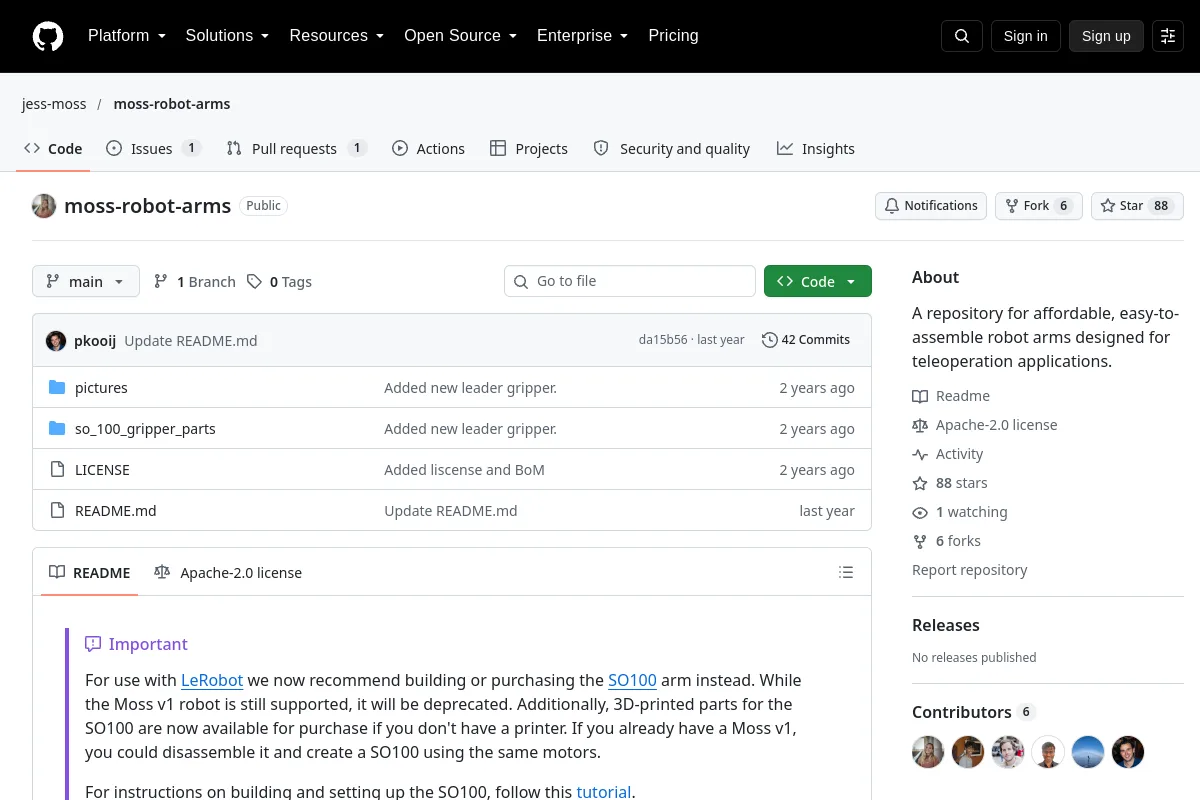The height and width of the screenshot is (800, 1200).
Task: Switch to the Apache-2.0 license README tab
Action: 228,573
